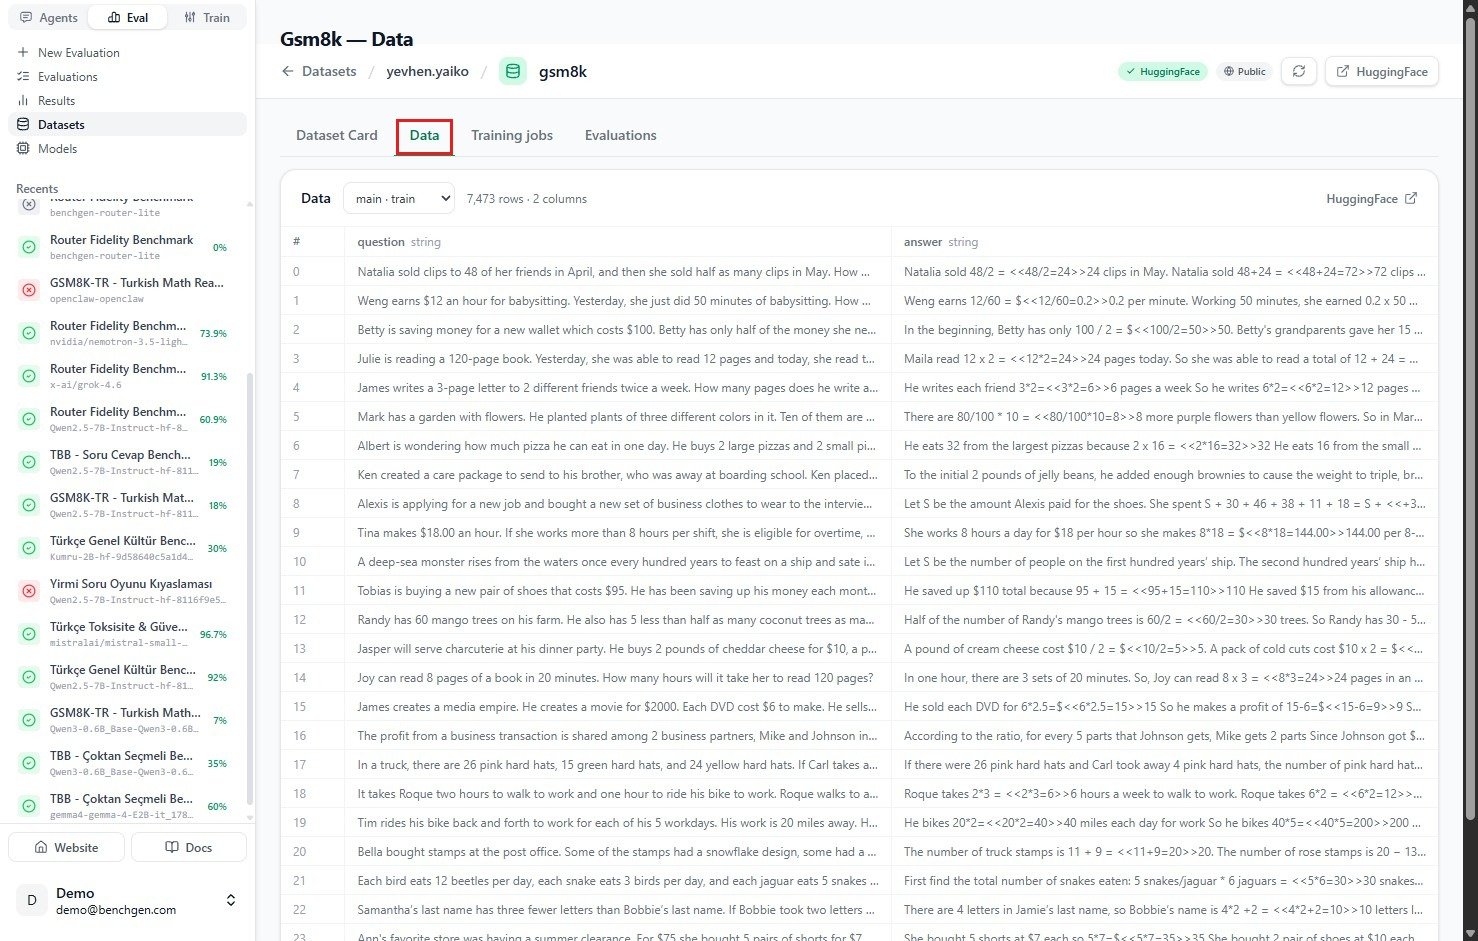
Task: Open TBB - Çoktan Seçmeli 60% recent item
Action: click(x=127, y=806)
